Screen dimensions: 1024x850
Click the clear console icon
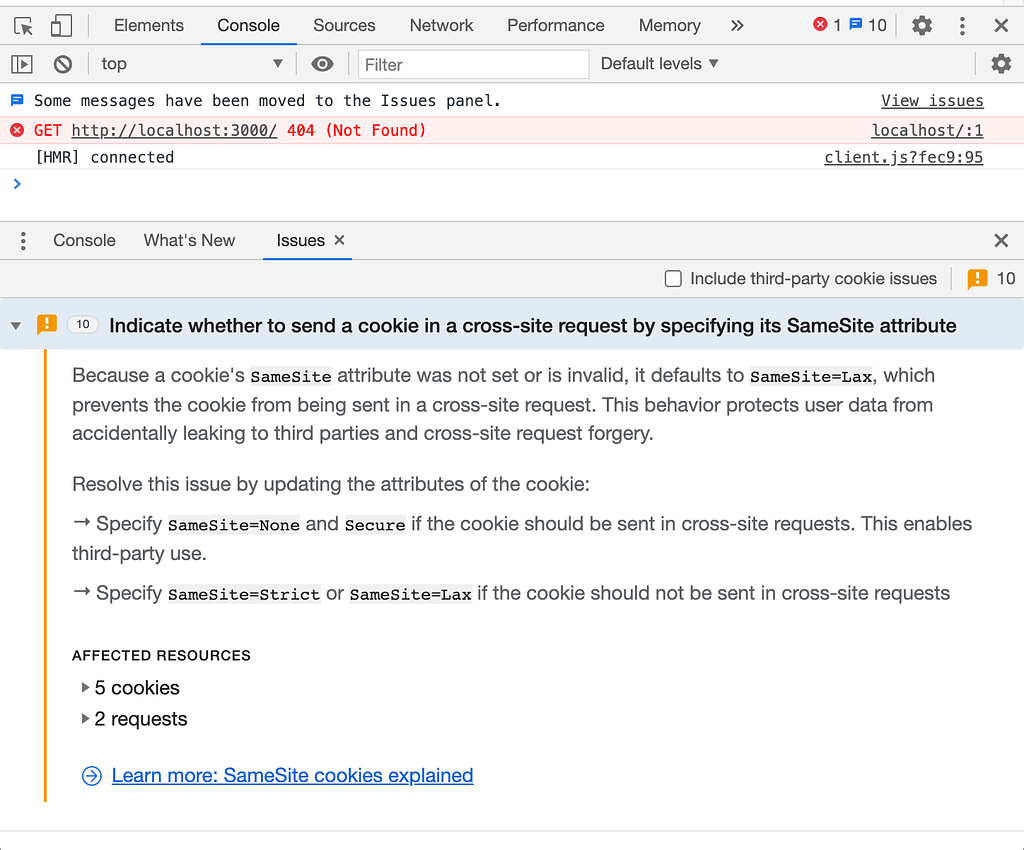62,63
